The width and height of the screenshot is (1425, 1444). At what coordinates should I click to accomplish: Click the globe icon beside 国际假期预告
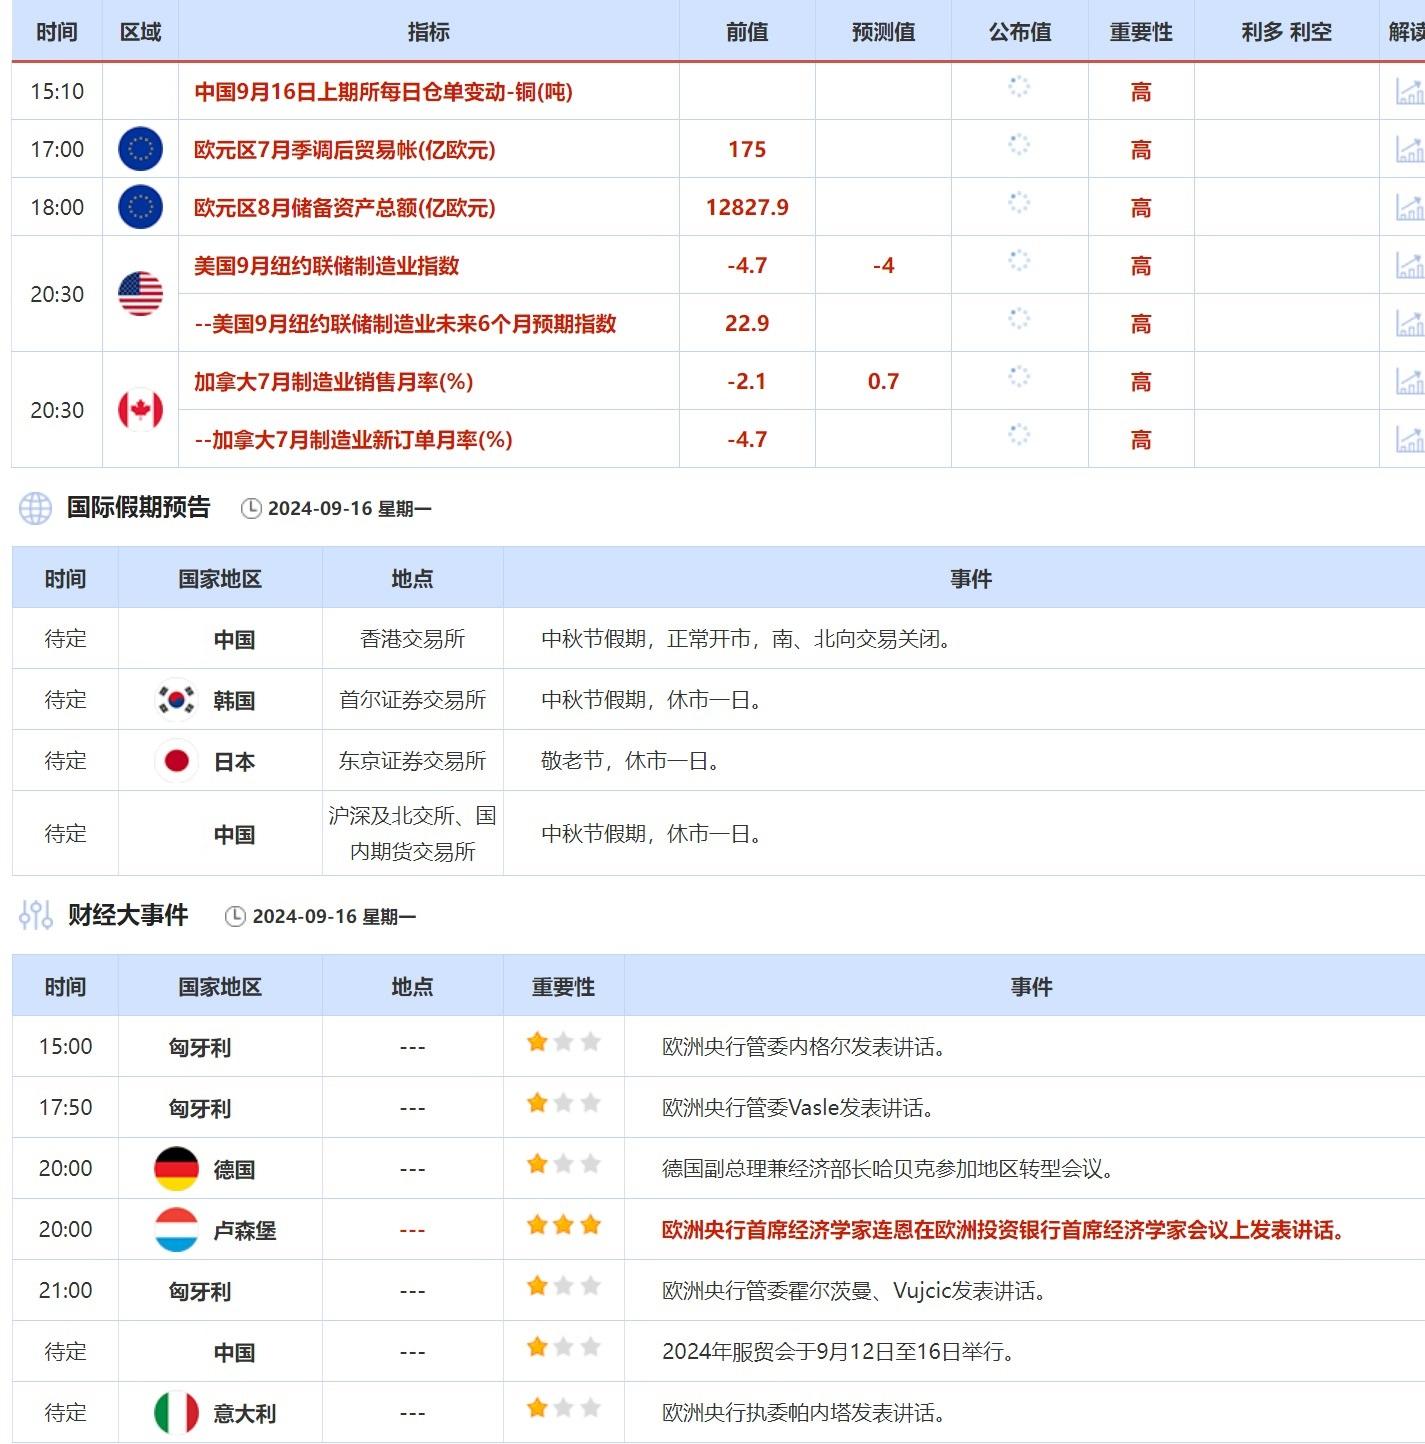tap(35, 508)
